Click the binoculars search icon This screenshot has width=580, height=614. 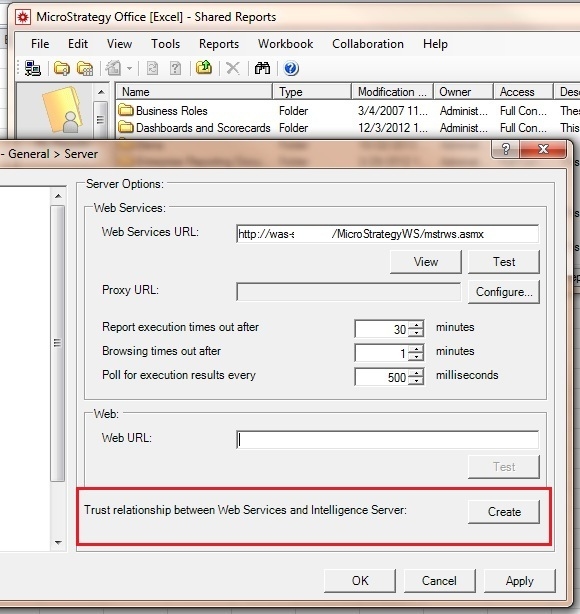[262, 69]
